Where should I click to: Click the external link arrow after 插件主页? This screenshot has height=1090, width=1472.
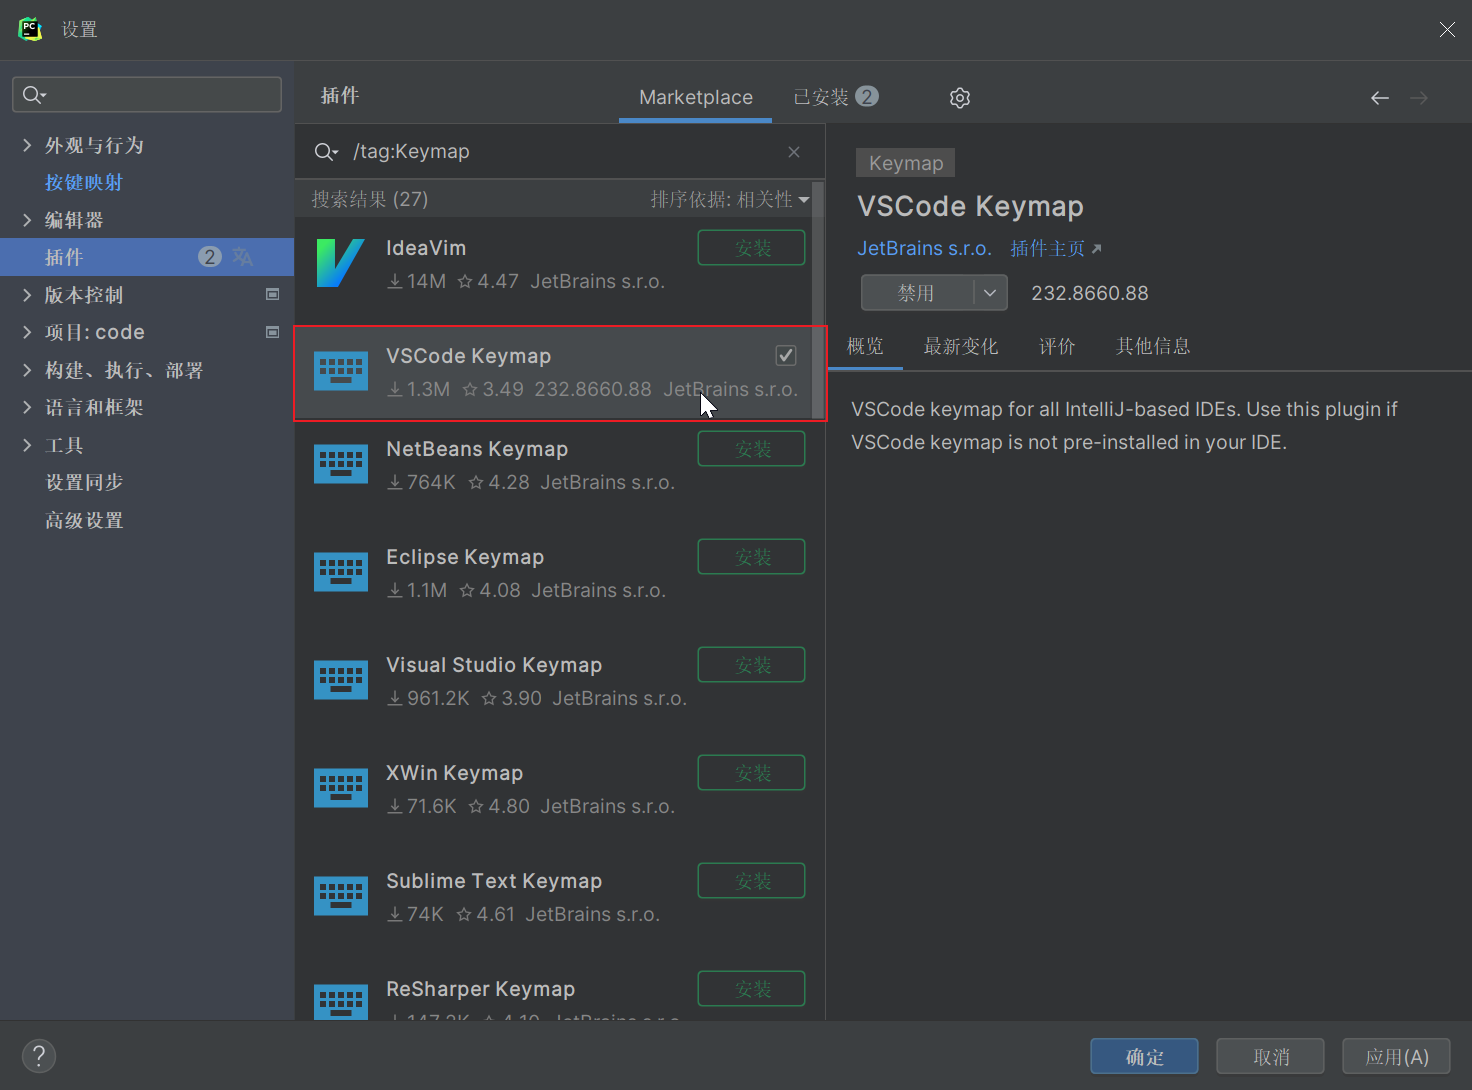pos(1096,249)
